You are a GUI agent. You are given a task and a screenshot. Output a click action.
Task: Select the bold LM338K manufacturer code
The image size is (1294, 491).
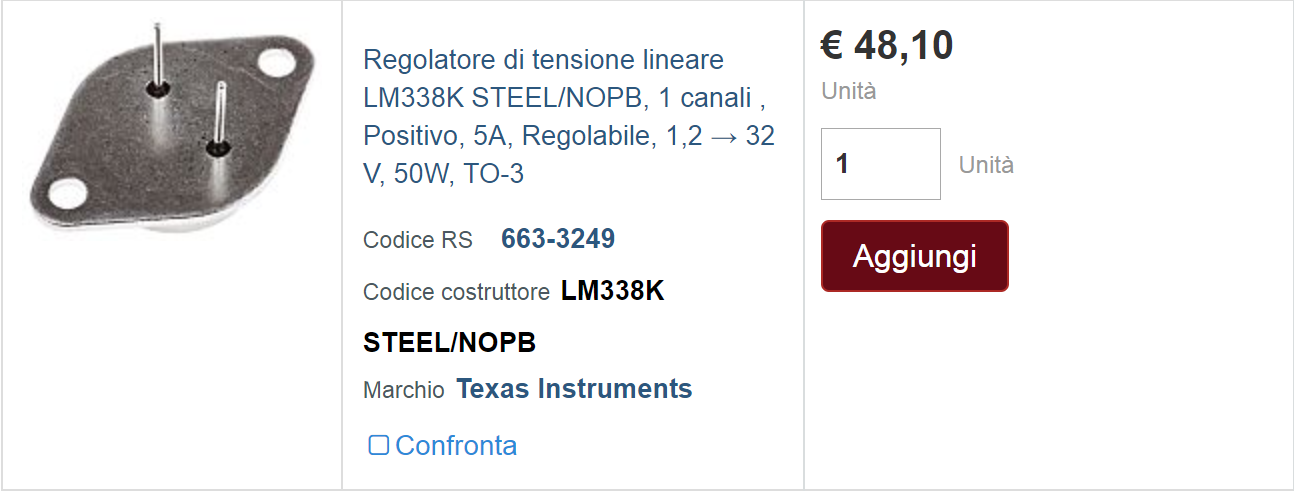pyautogui.click(x=612, y=291)
